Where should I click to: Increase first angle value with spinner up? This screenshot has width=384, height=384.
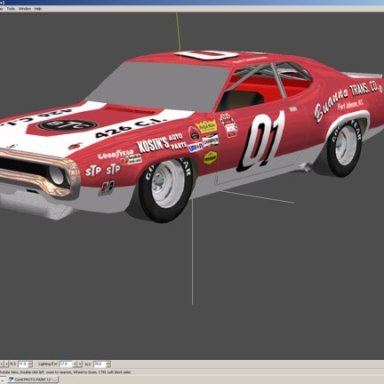tap(31, 362)
